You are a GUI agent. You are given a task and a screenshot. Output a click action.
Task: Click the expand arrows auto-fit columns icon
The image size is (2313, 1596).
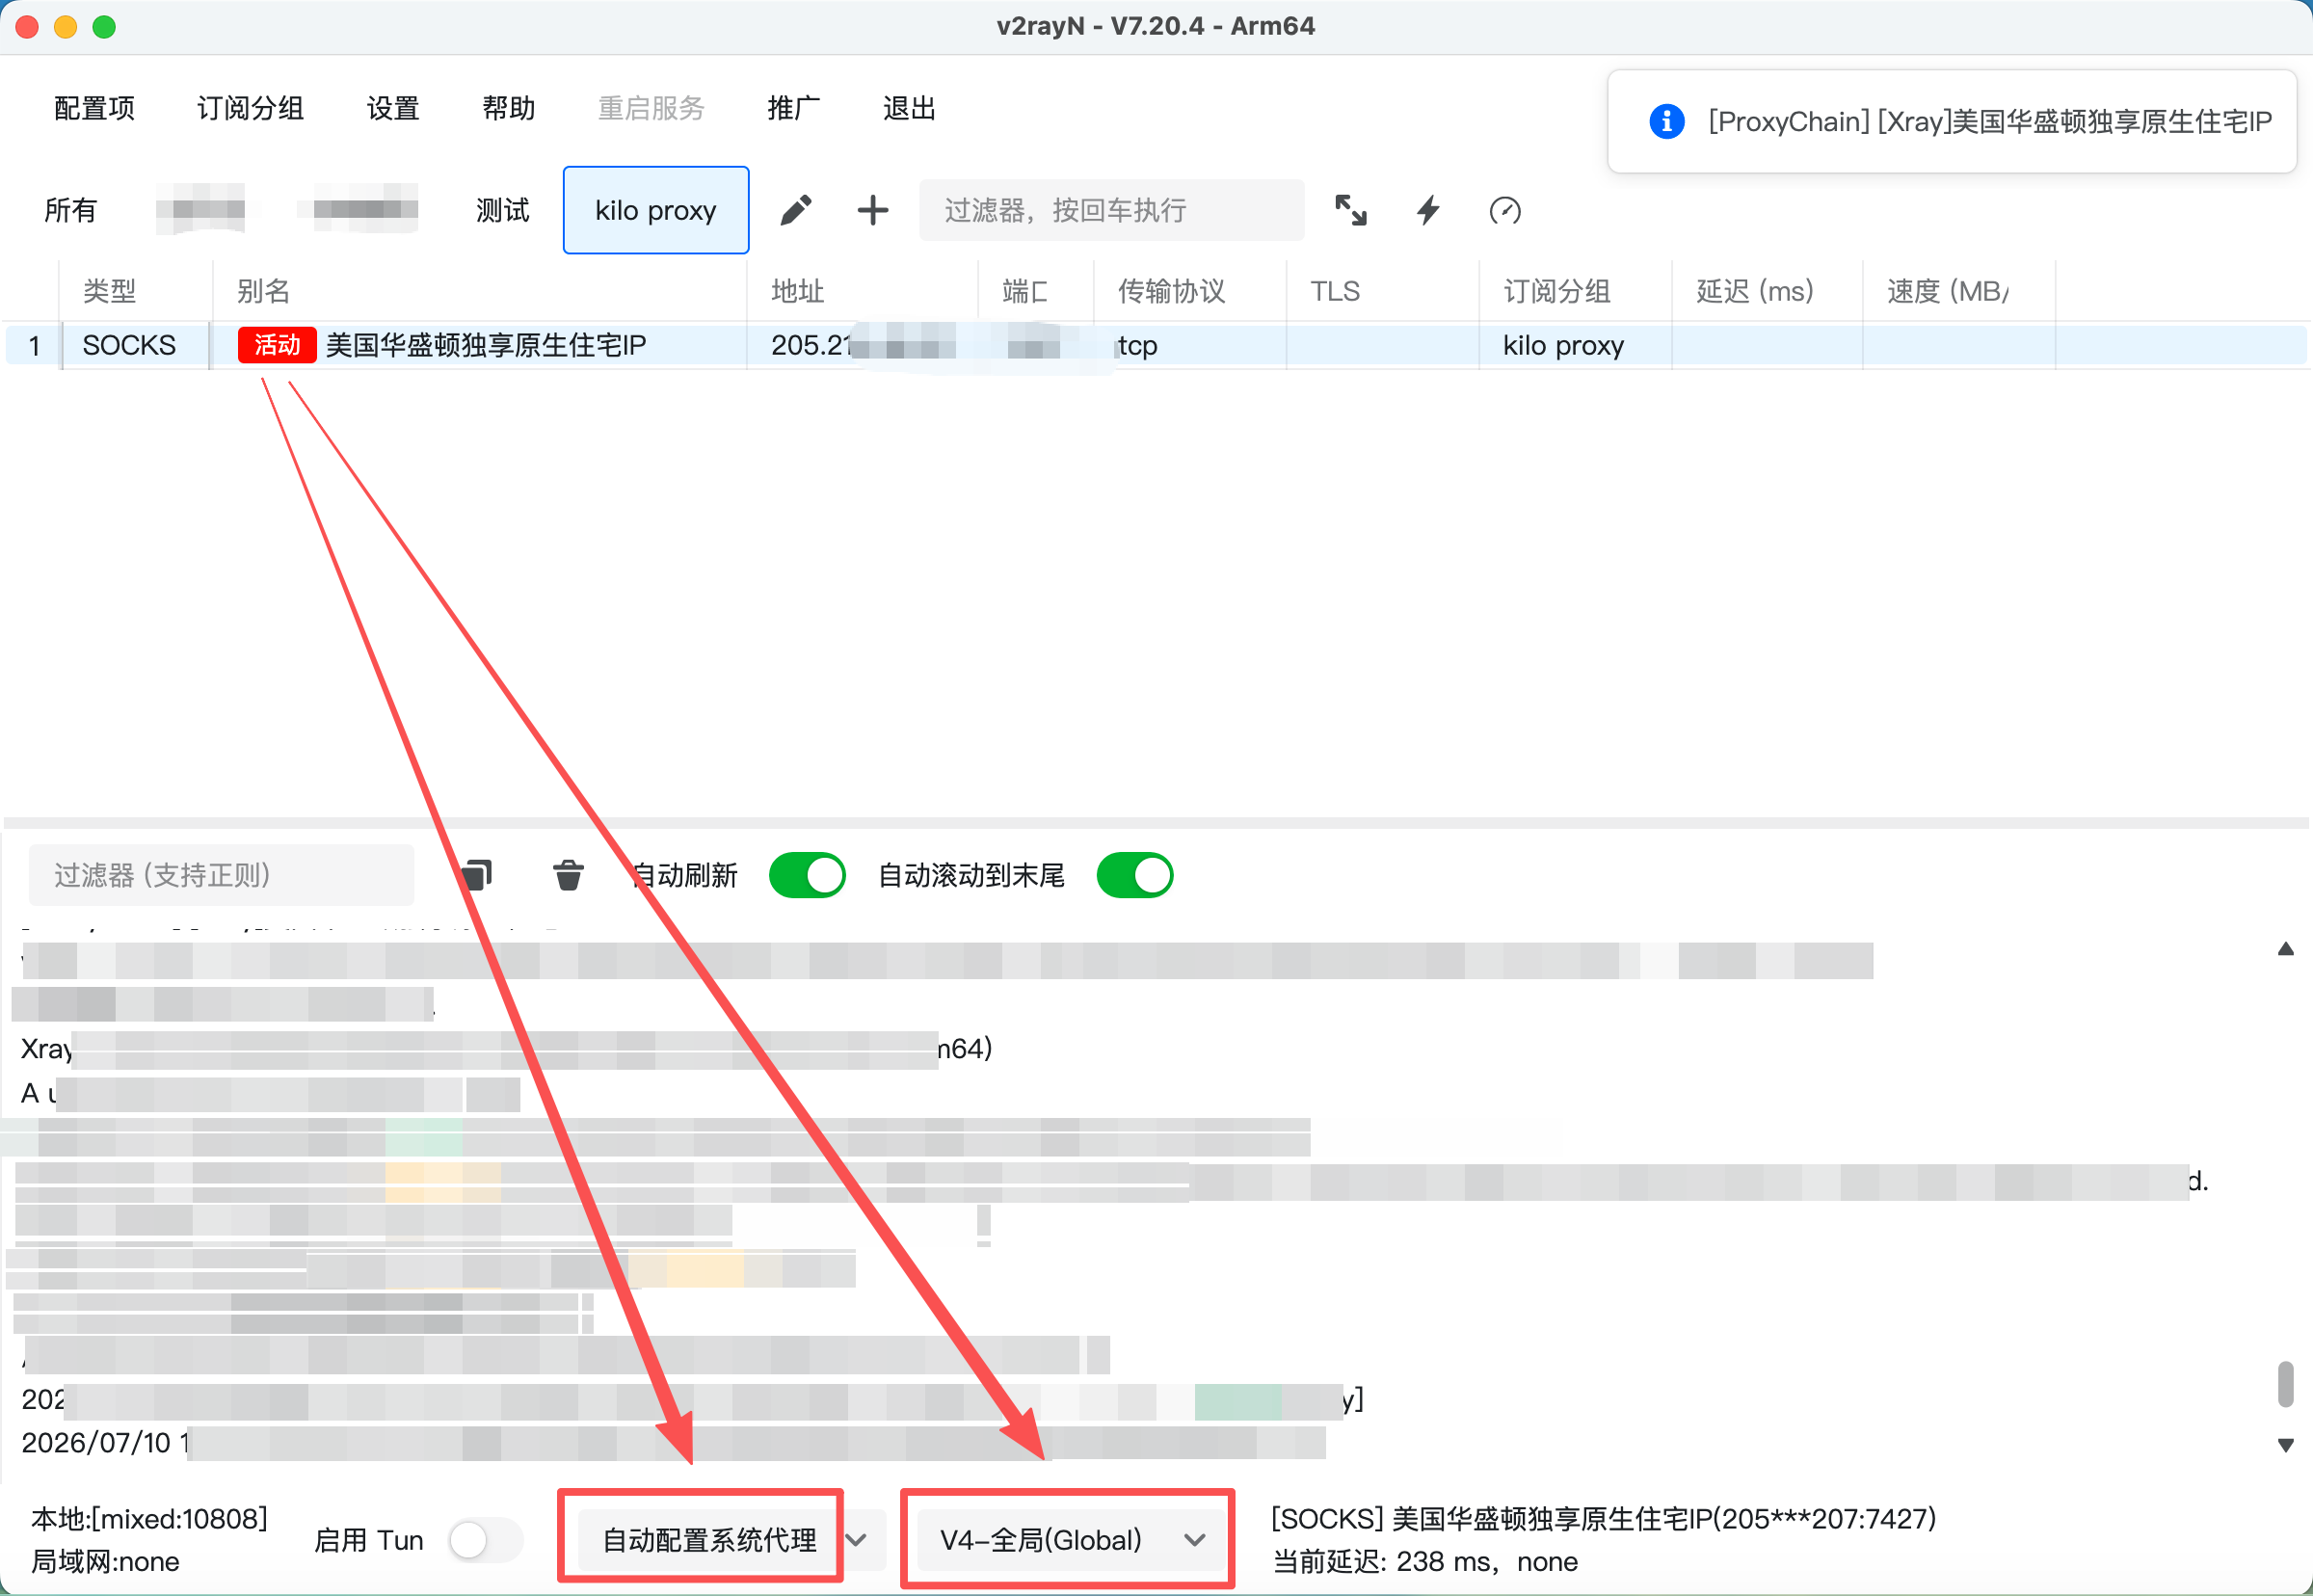click(1351, 210)
